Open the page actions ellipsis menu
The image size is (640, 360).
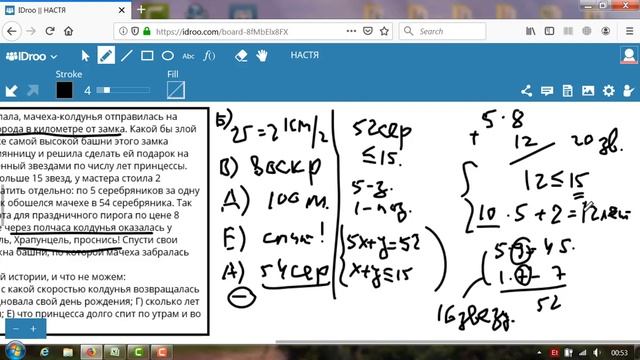[351, 31]
